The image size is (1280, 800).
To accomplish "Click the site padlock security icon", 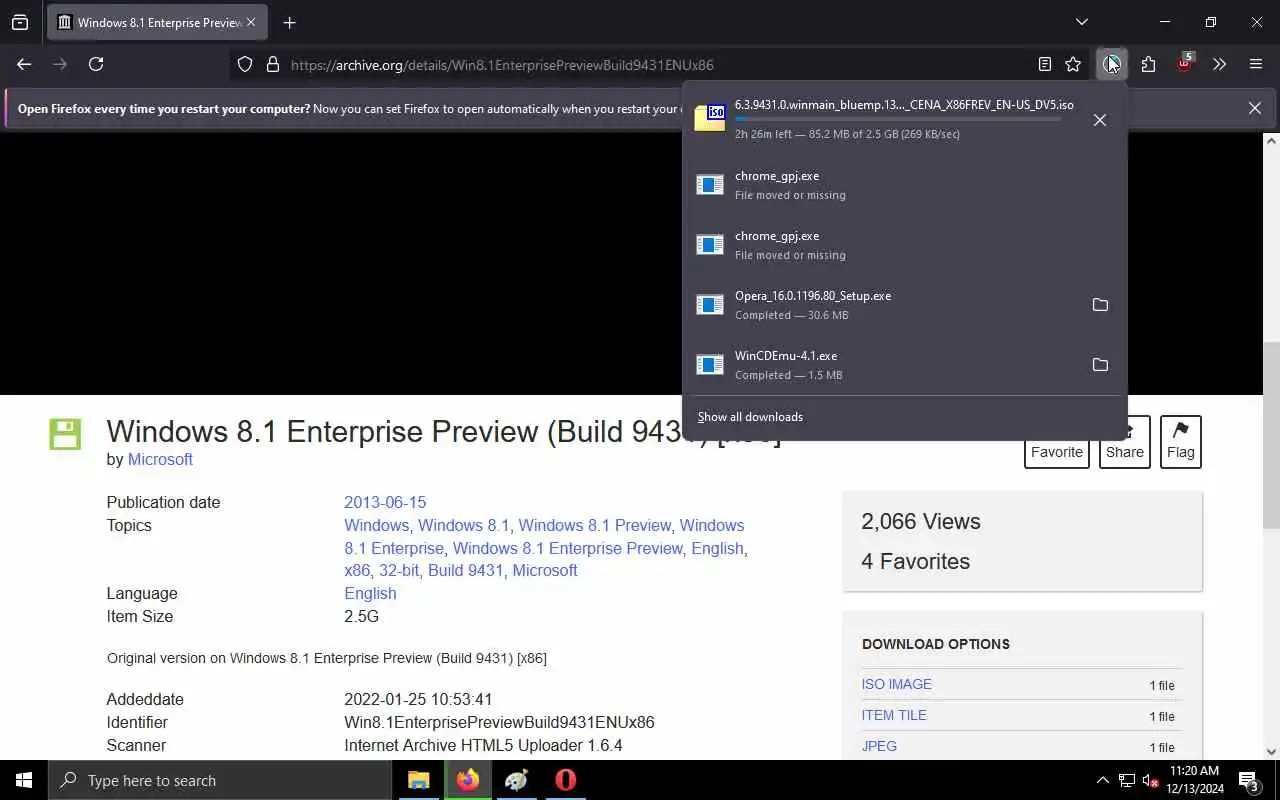I will click(x=272, y=64).
